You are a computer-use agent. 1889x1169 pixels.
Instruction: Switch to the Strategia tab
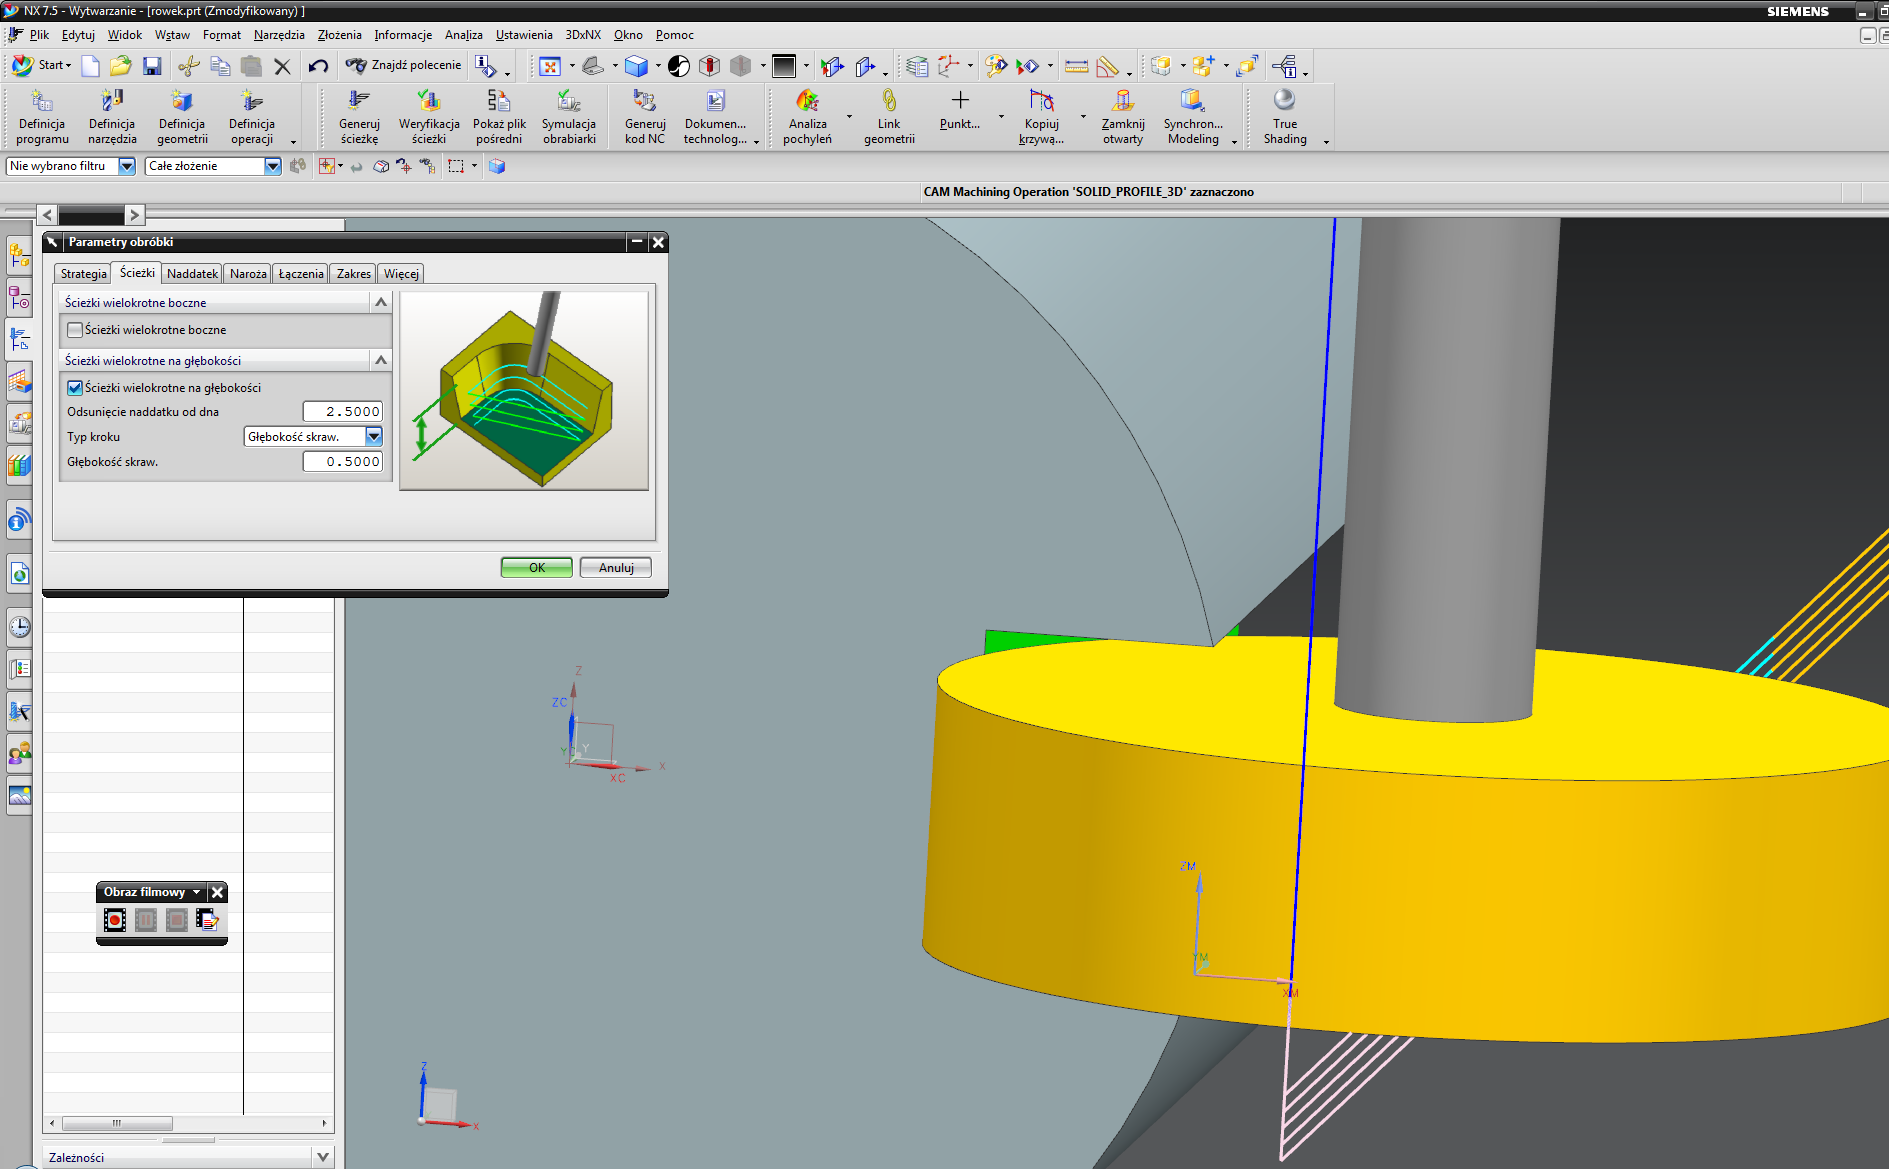[x=83, y=274]
